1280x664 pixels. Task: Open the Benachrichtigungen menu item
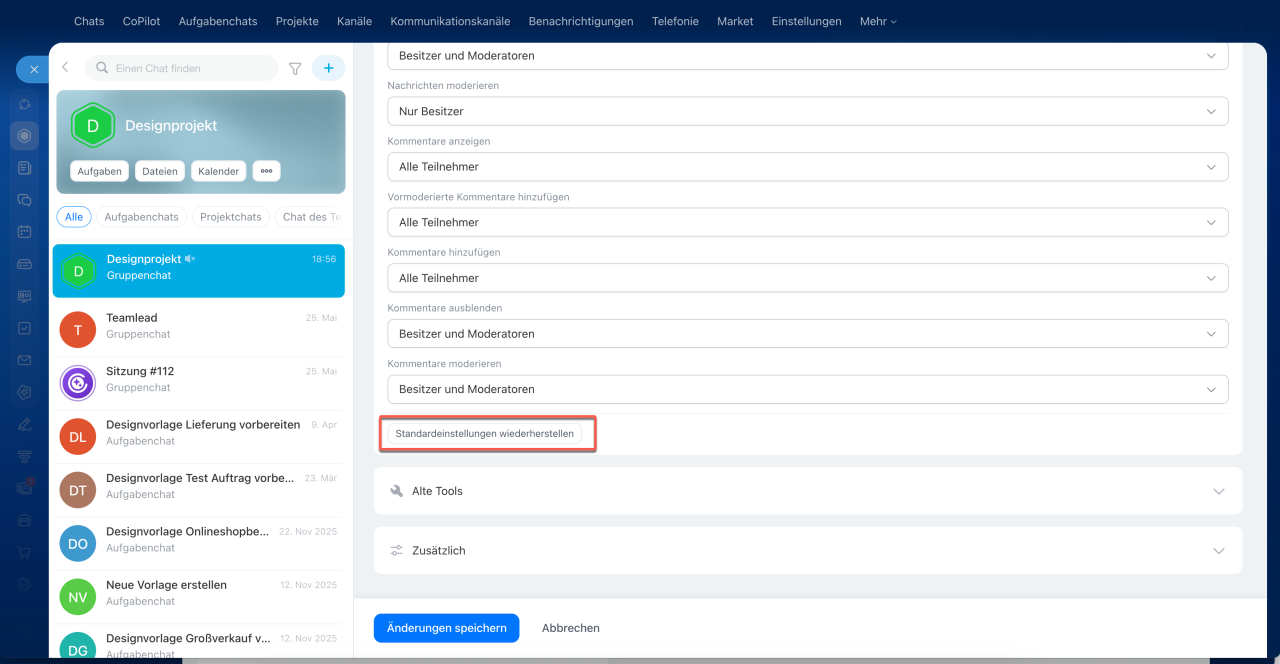581,21
